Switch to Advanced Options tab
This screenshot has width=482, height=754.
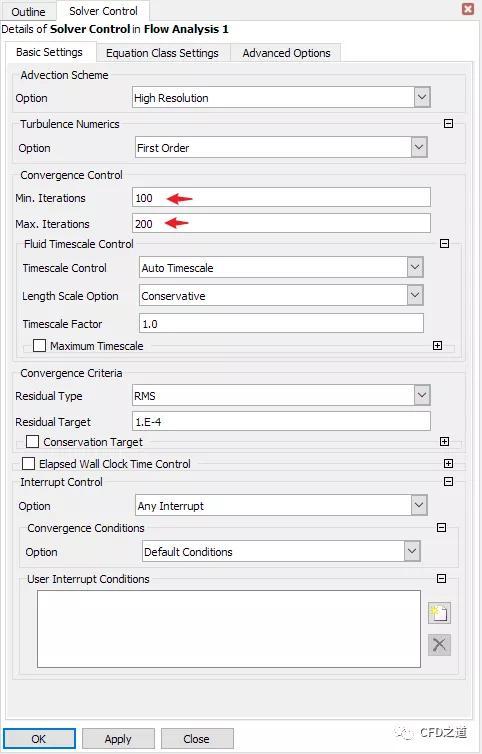coord(287,53)
